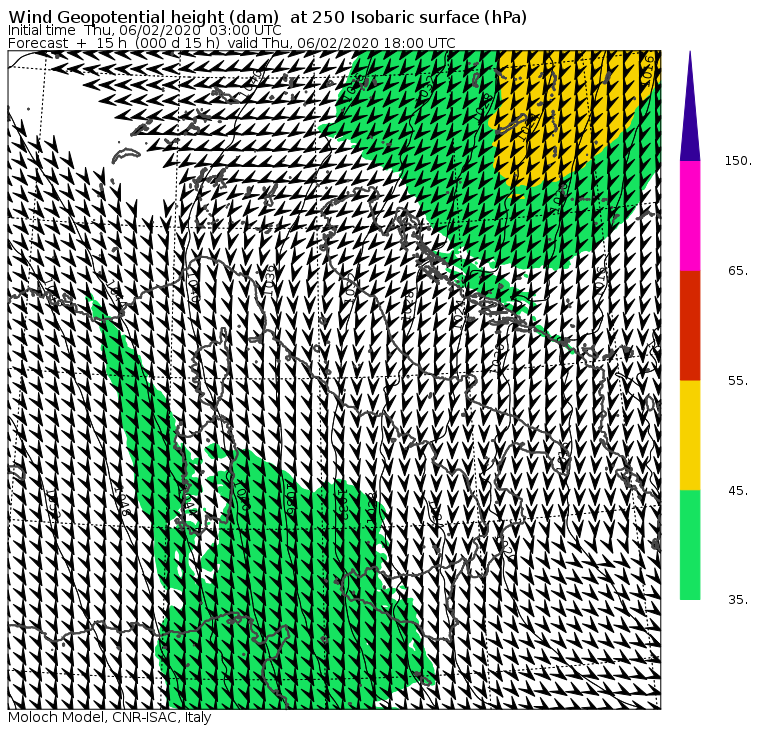Click the title 'Wind Geopotential height (dam)'
Screen dimensions: 760x731
click(x=143, y=17)
